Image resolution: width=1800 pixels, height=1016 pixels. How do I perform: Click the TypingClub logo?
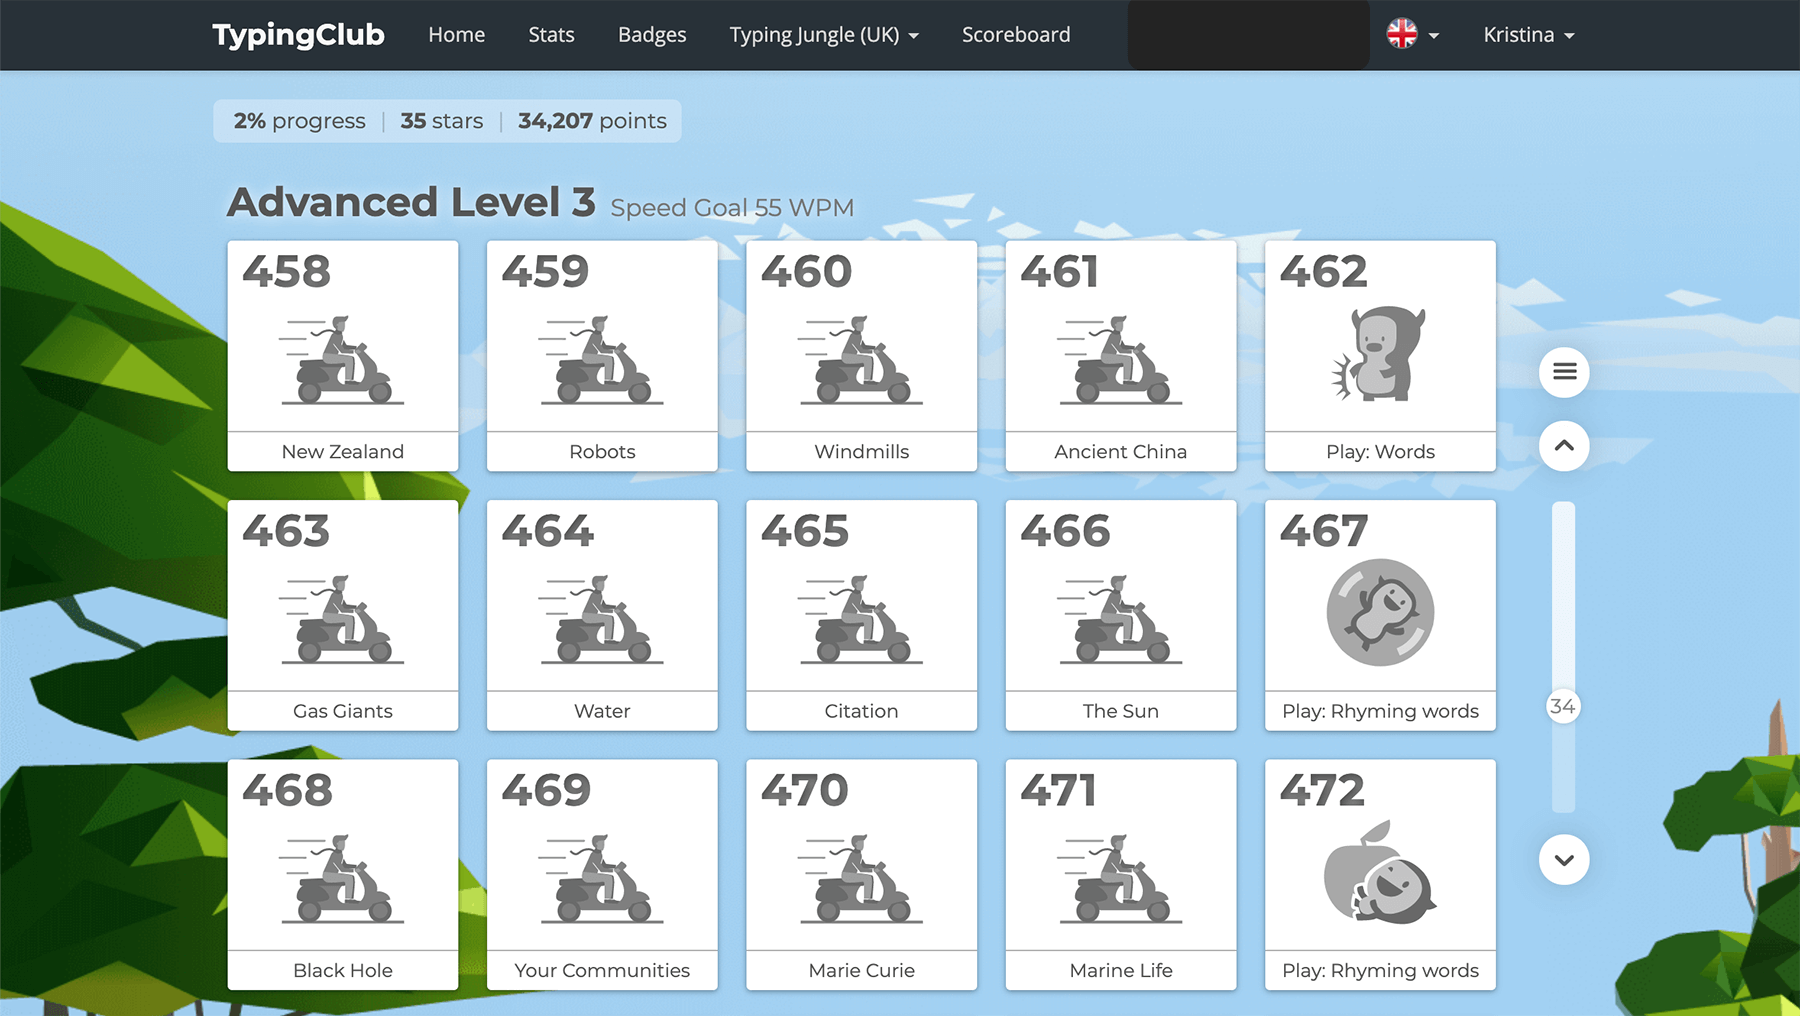pos(298,35)
